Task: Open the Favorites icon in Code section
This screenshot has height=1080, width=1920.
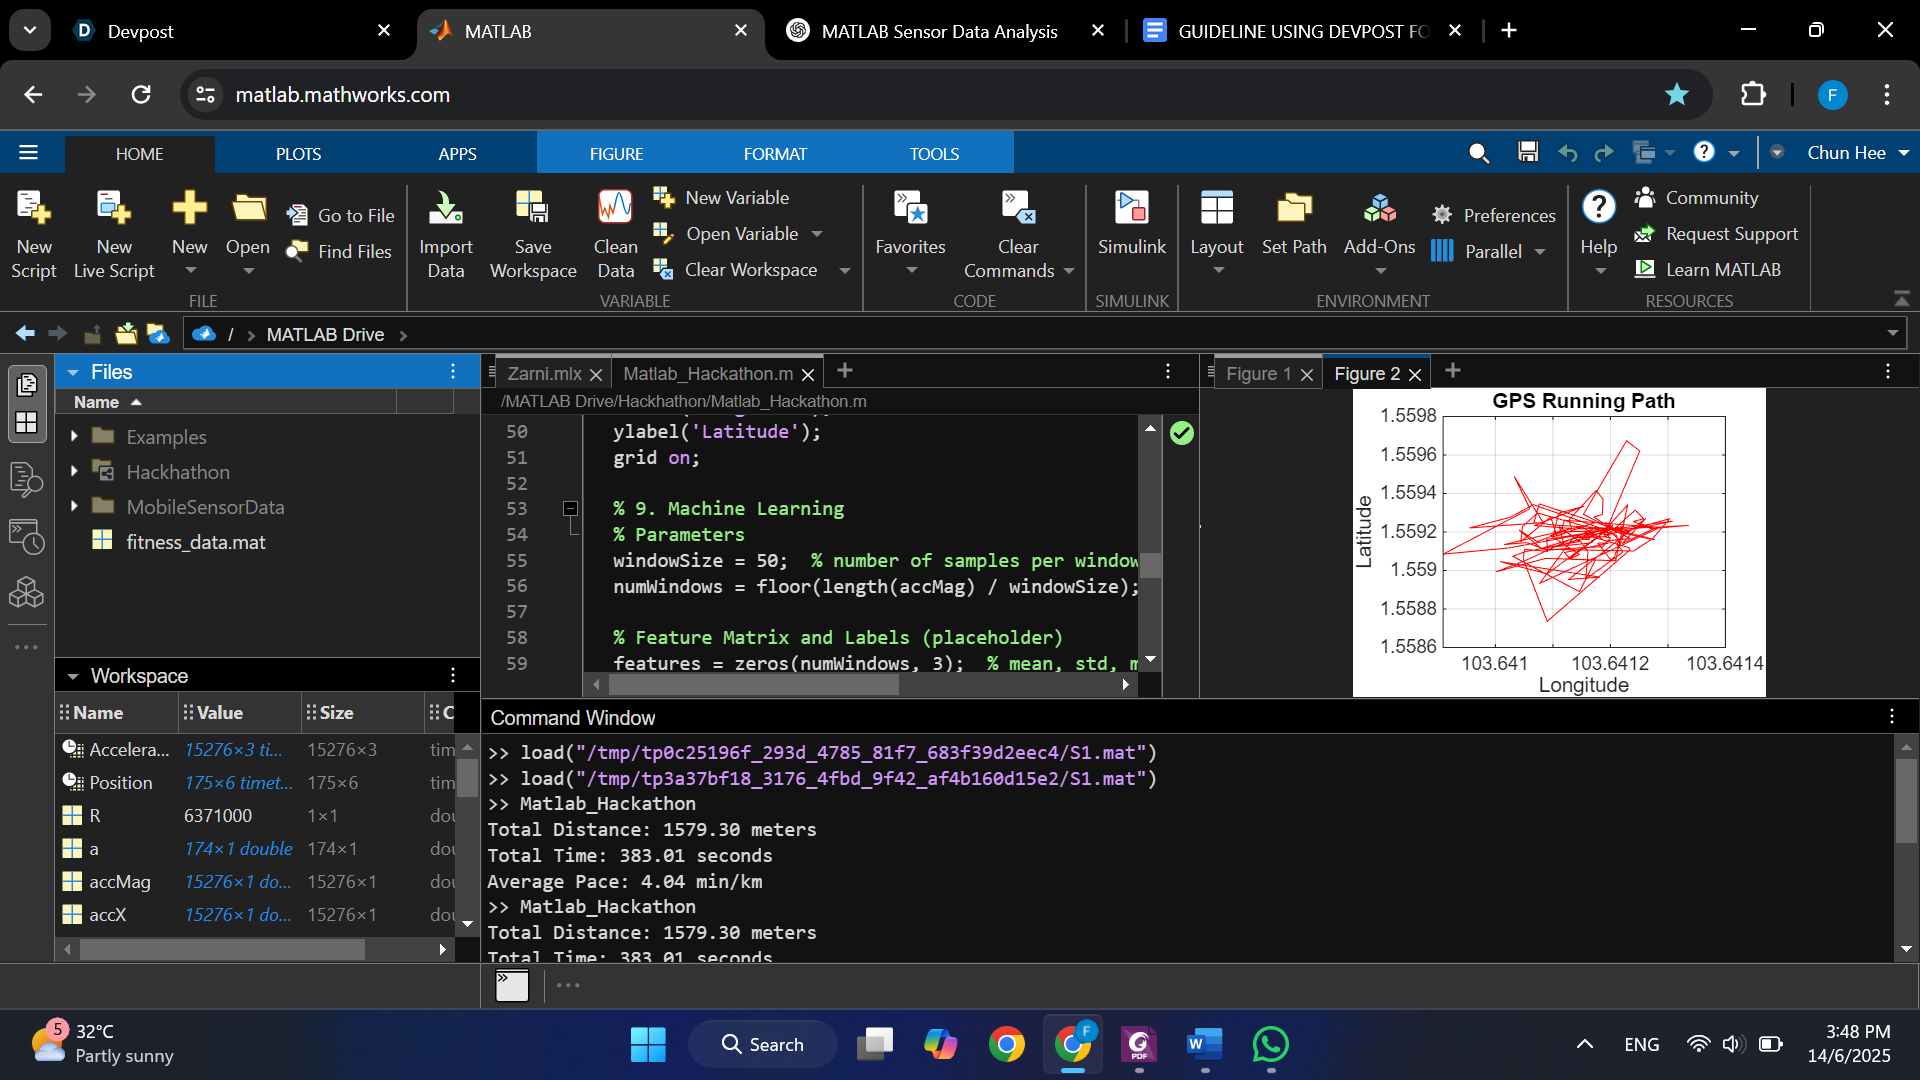Action: pyautogui.click(x=910, y=208)
